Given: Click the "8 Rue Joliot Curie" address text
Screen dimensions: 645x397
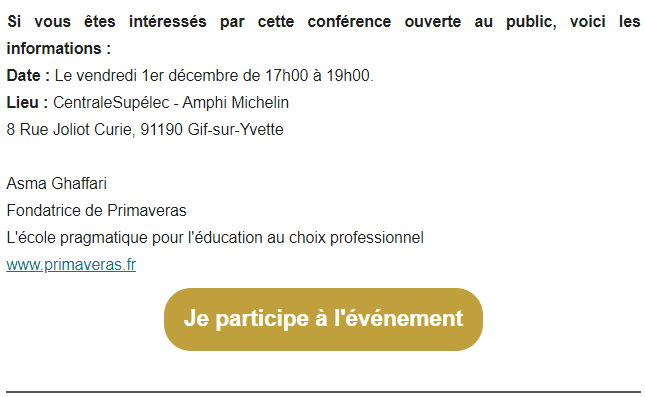Looking at the screenshot, I should pos(69,130).
